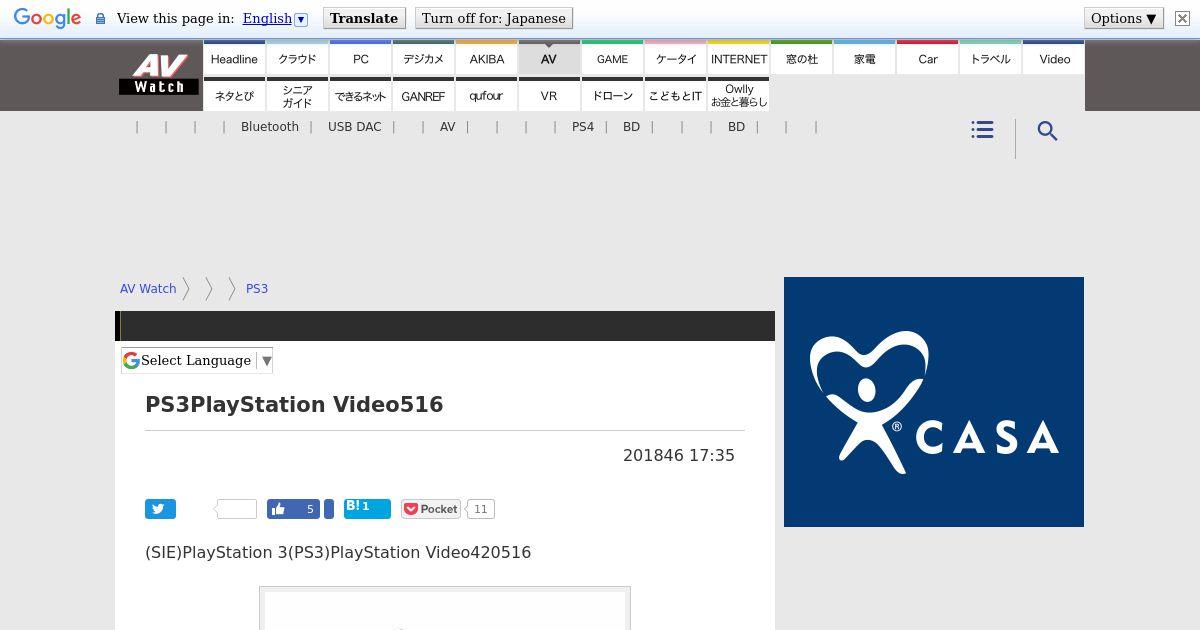Share article via Twitter bird button
The image size is (1200, 630).
(160, 509)
